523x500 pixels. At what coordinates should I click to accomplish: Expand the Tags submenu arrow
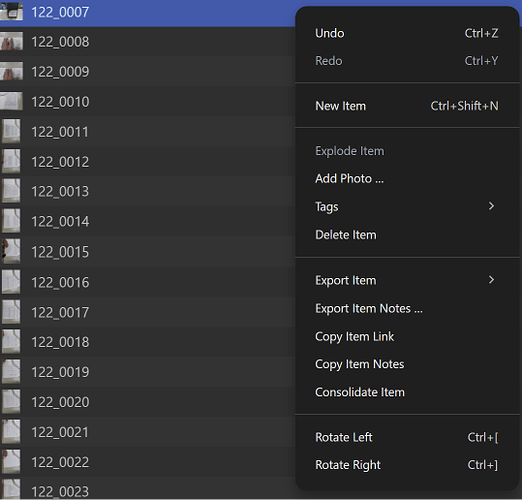click(491, 206)
